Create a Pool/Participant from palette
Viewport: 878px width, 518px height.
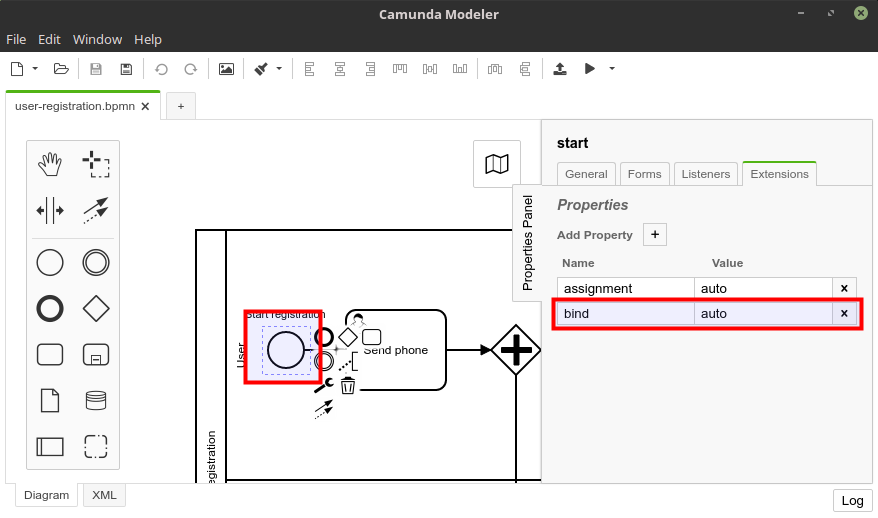tap(50, 447)
